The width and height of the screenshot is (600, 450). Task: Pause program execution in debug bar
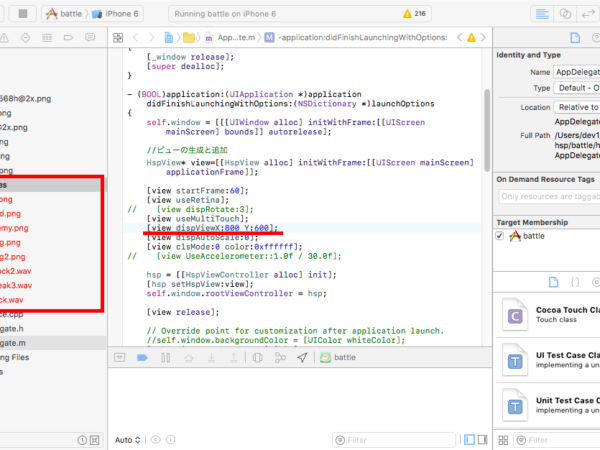(166, 357)
